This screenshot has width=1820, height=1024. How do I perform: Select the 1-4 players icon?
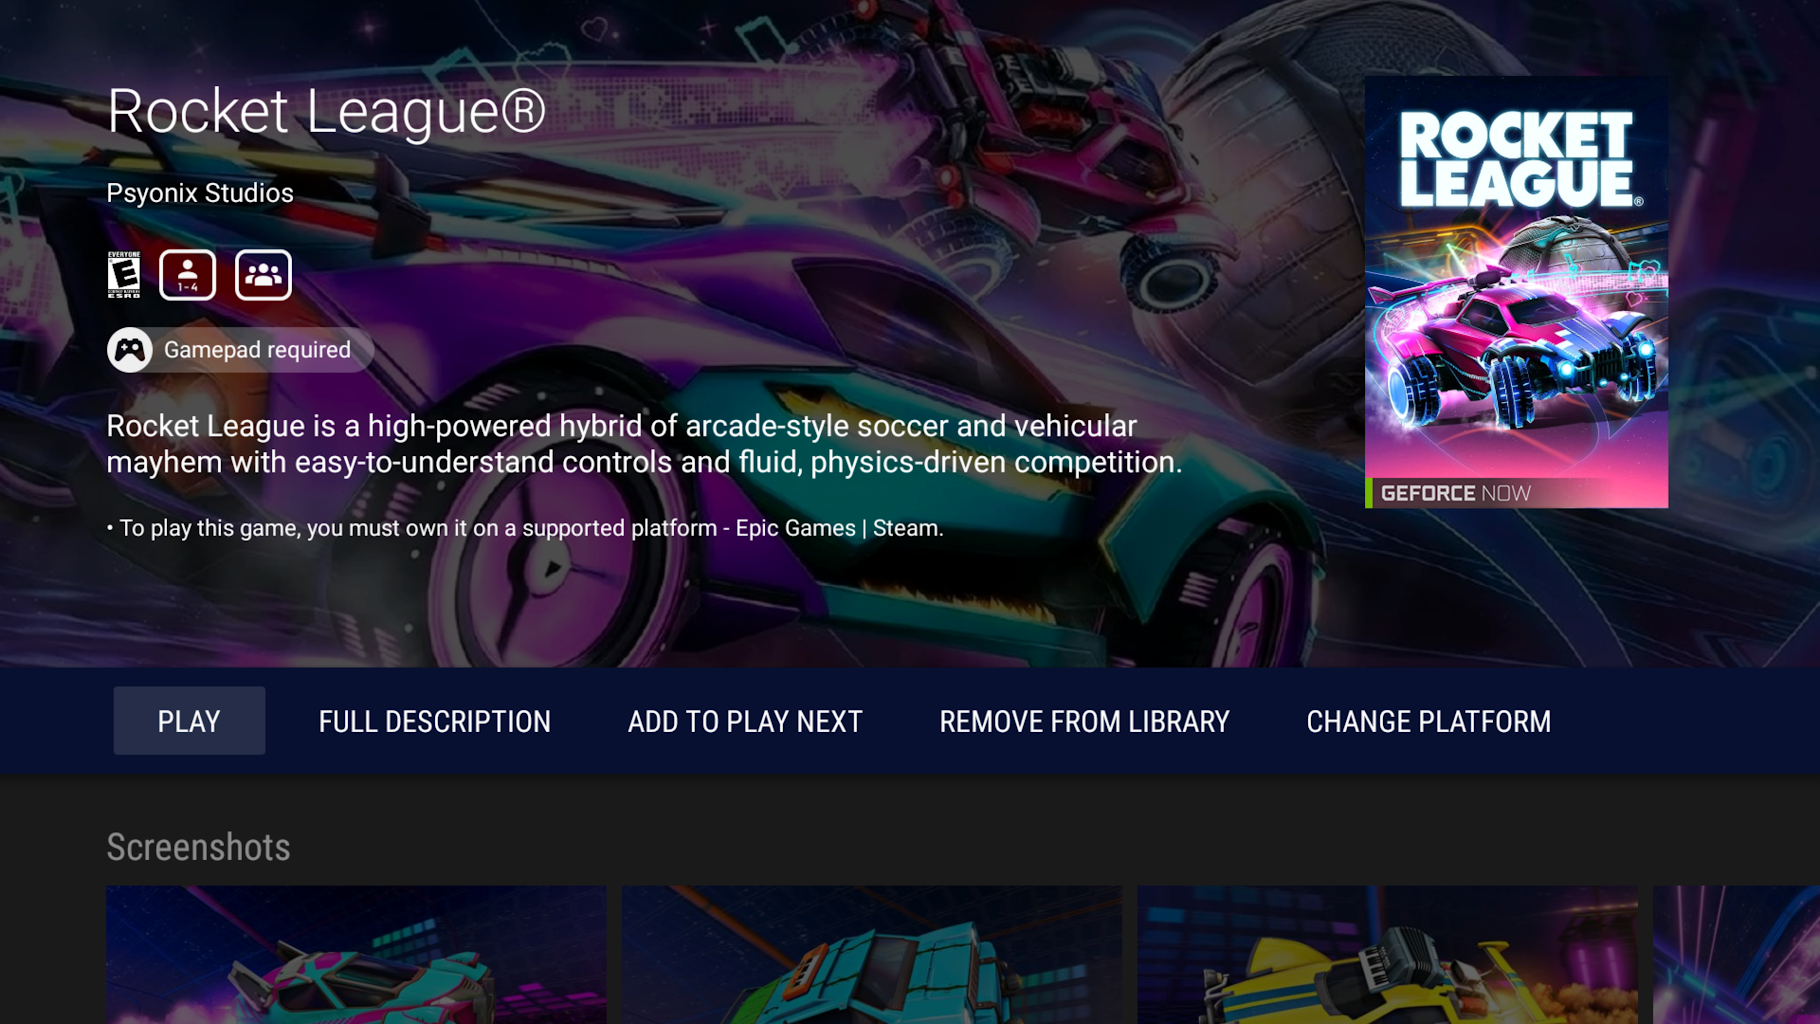tap(187, 275)
